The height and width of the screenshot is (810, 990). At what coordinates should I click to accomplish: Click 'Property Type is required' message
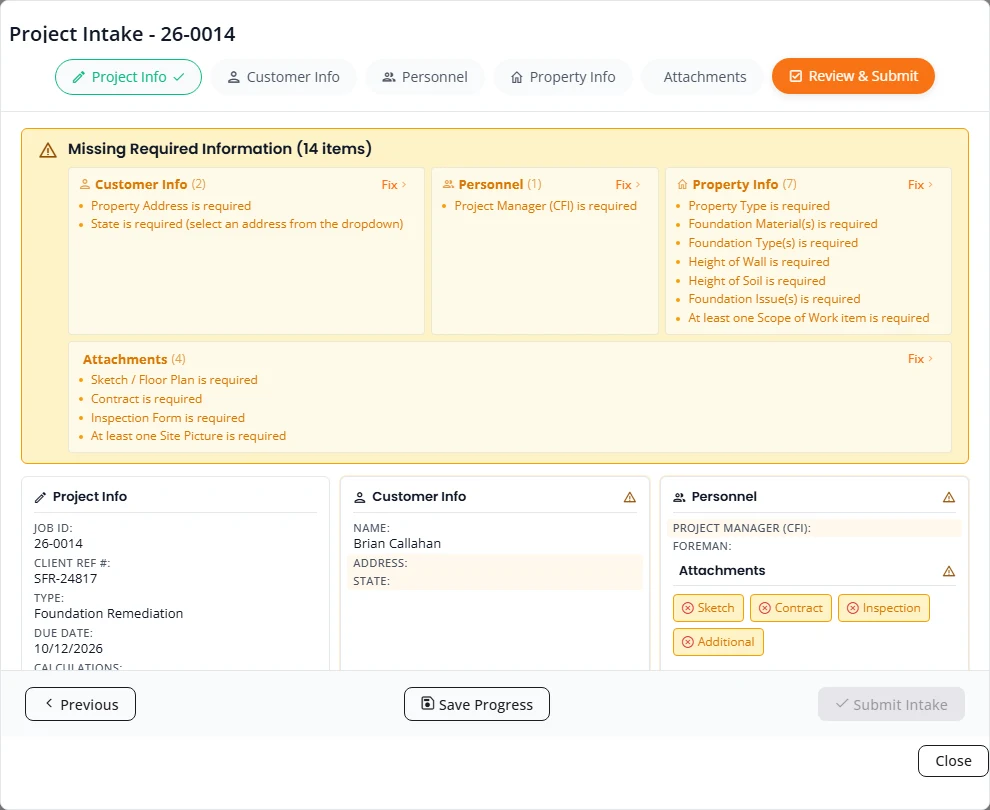pyautogui.click(x=759, y=206)
